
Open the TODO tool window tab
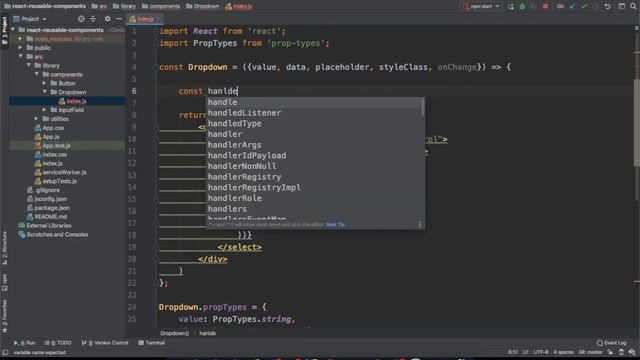pos(58,343)
